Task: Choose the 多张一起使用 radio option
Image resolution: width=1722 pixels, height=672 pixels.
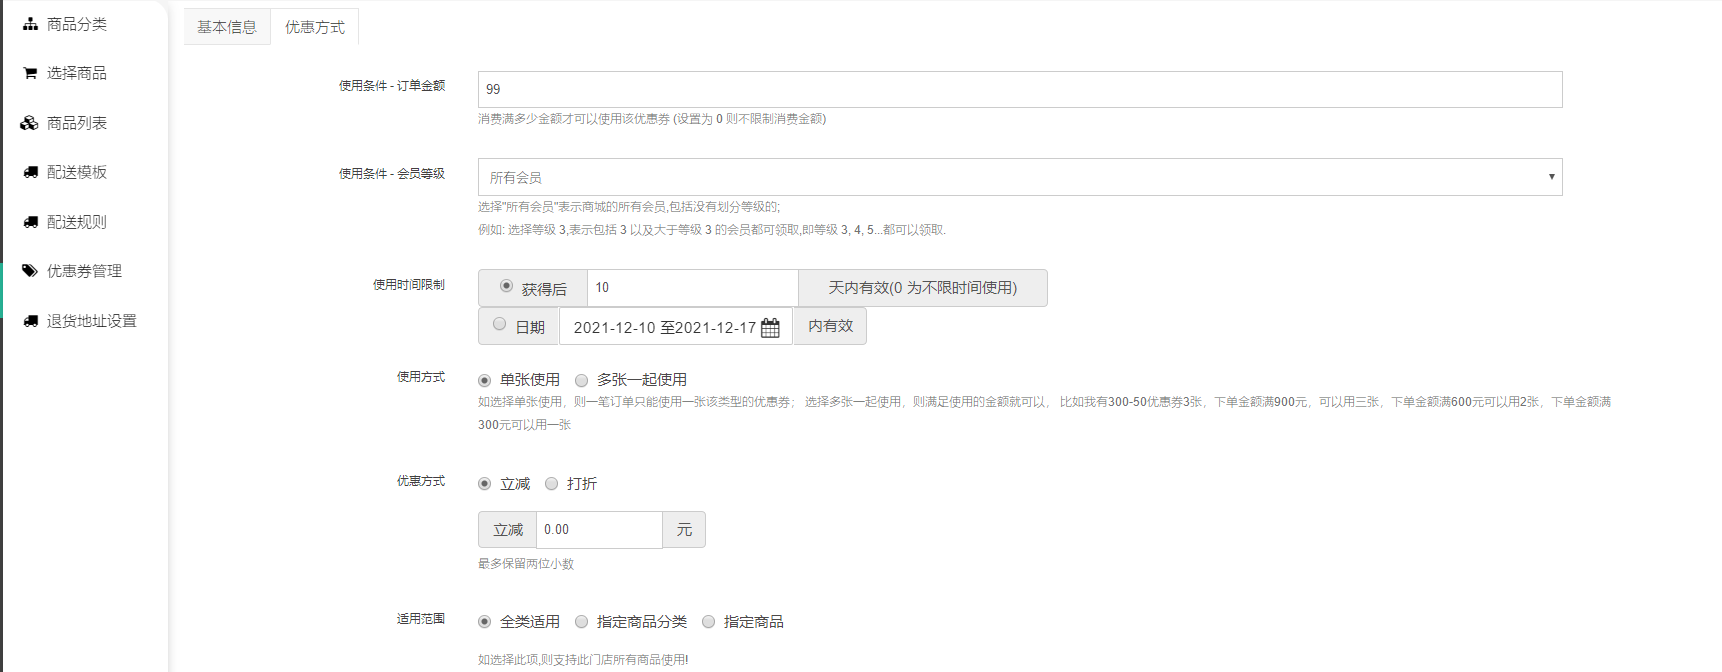Action: click(581, 380)
